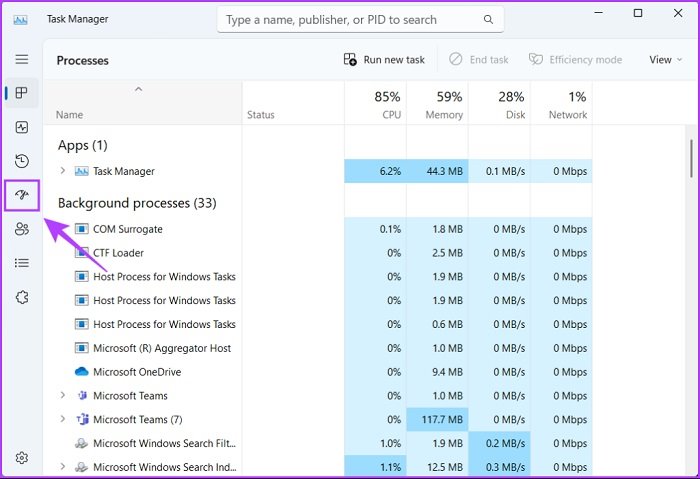
Task: Select the Apps (1) group heading
Action: (83, 146)
